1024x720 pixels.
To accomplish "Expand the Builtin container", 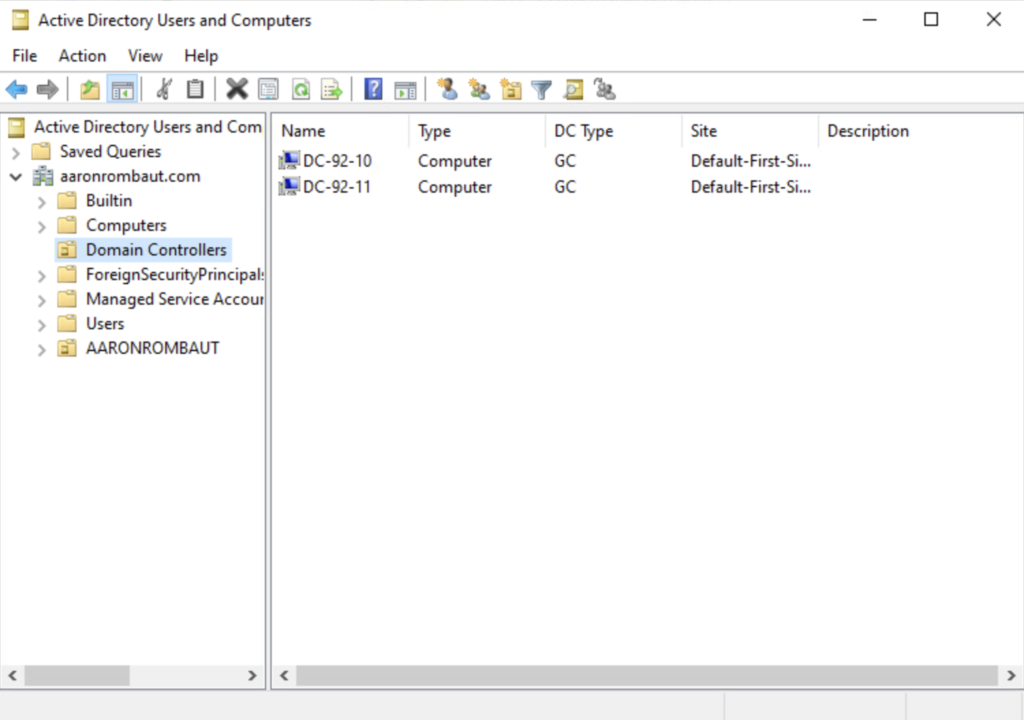I will [x=41, y=201].
